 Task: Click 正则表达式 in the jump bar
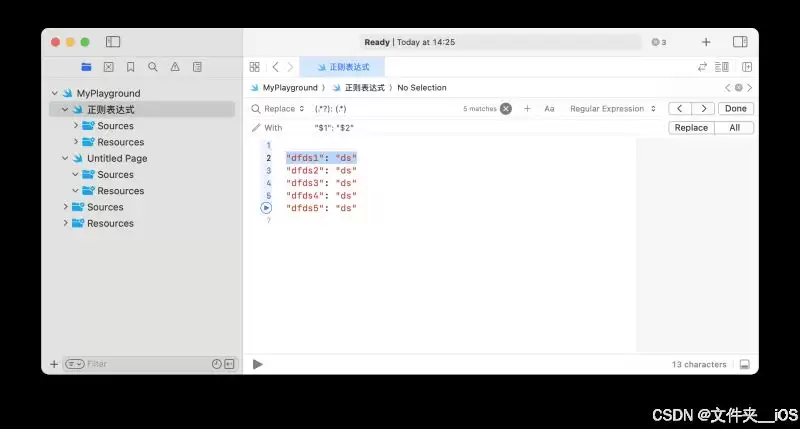[x=364, y=88]
